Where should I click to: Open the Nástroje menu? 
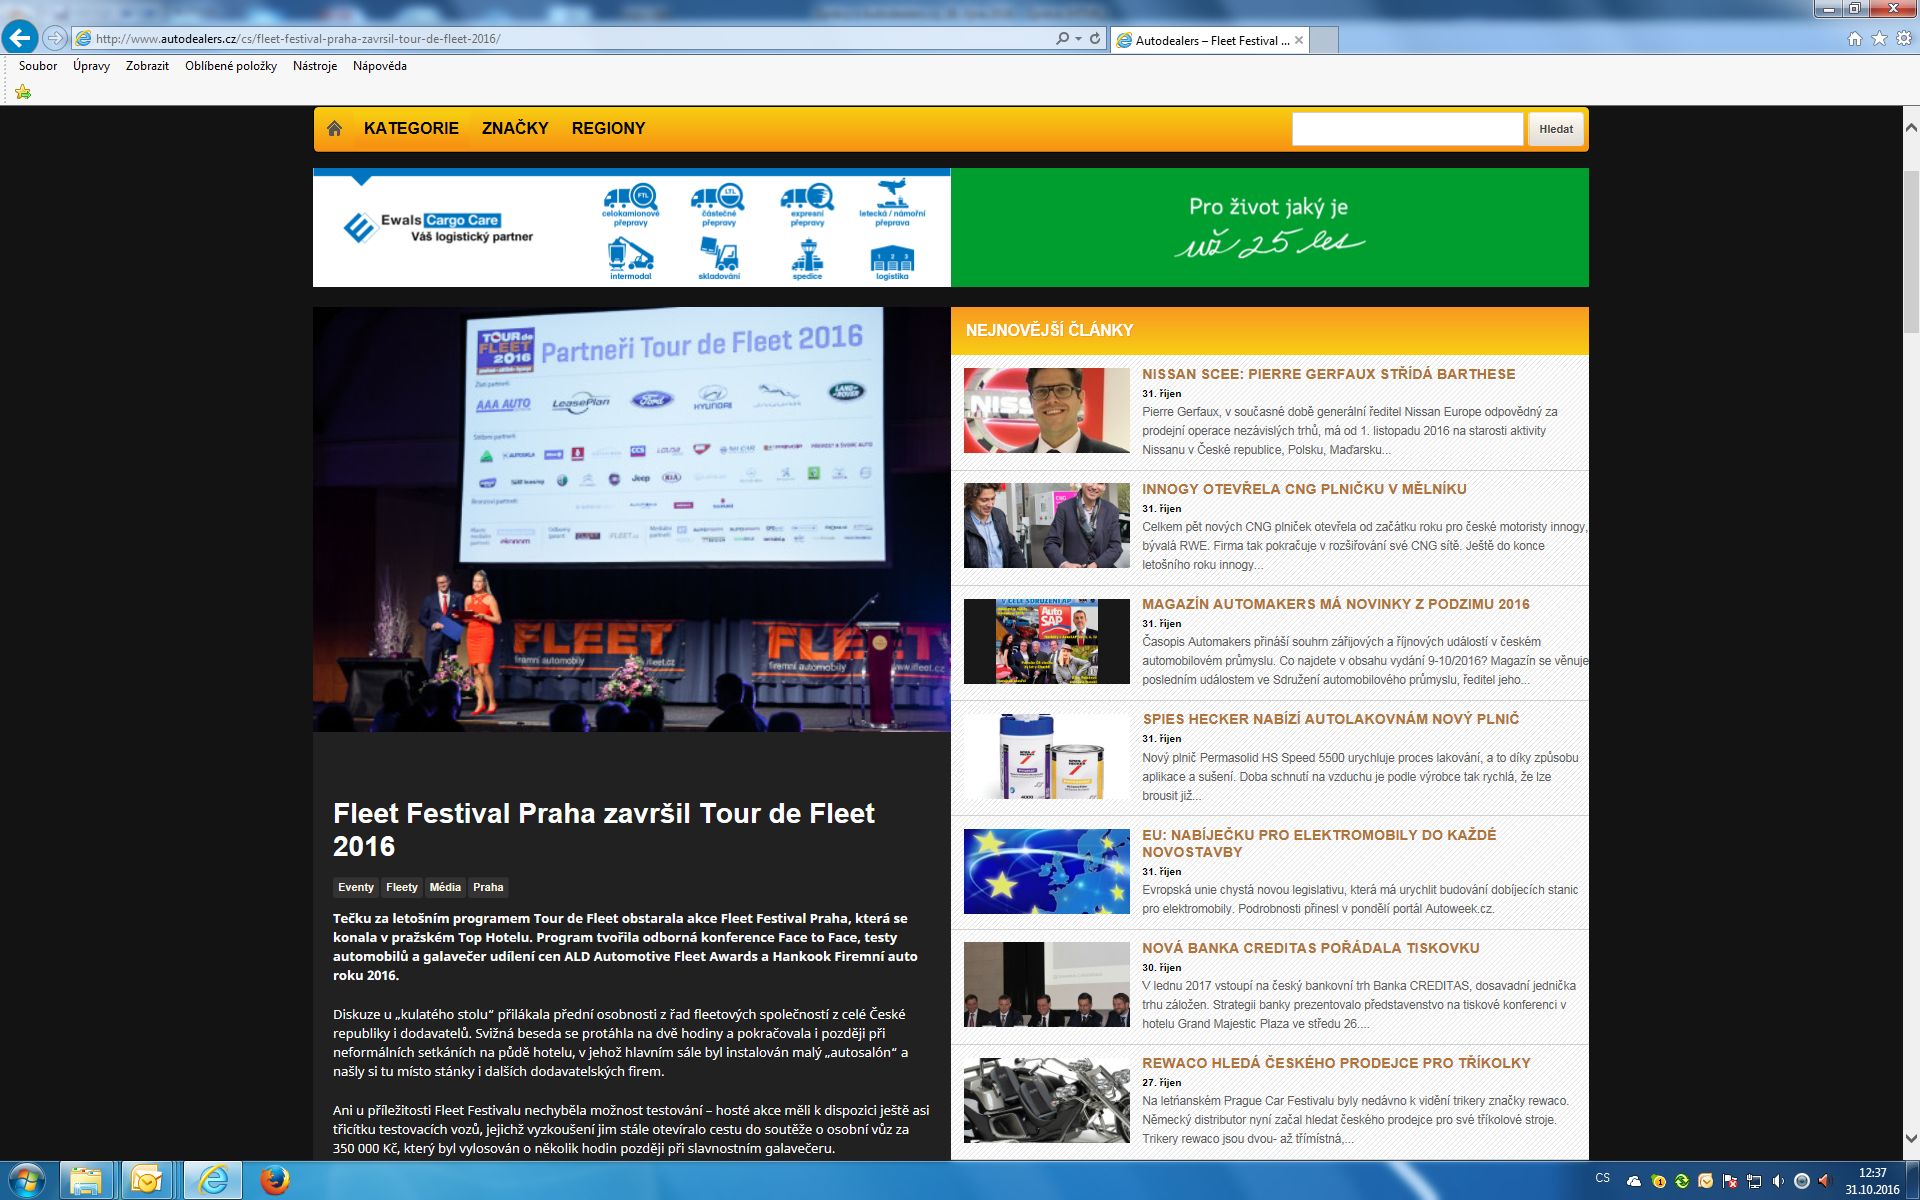(315, 66)
